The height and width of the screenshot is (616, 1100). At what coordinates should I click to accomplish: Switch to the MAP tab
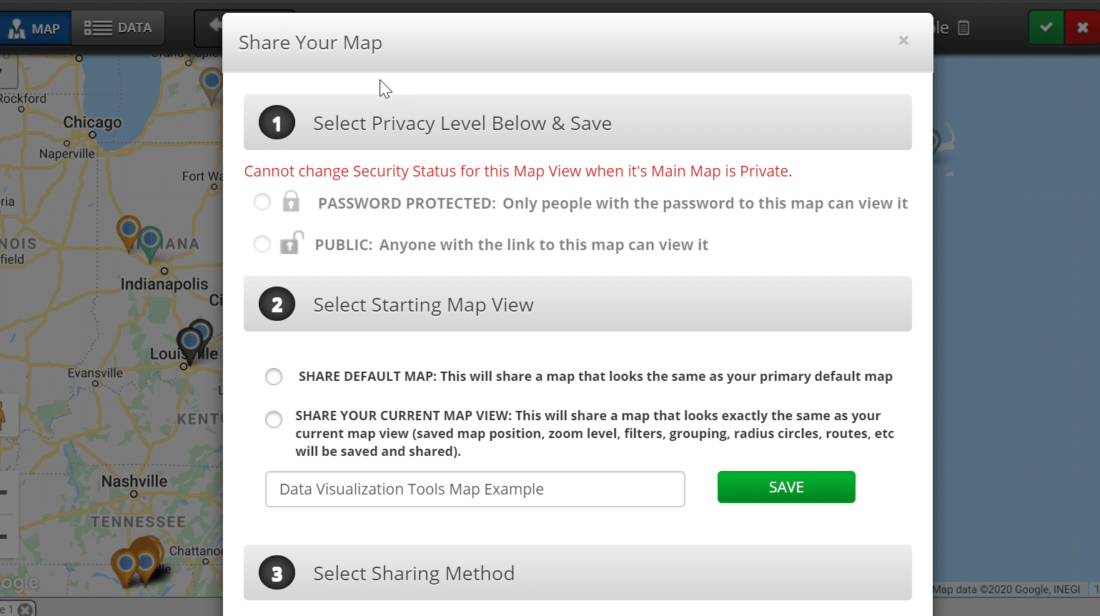point(36,27)
